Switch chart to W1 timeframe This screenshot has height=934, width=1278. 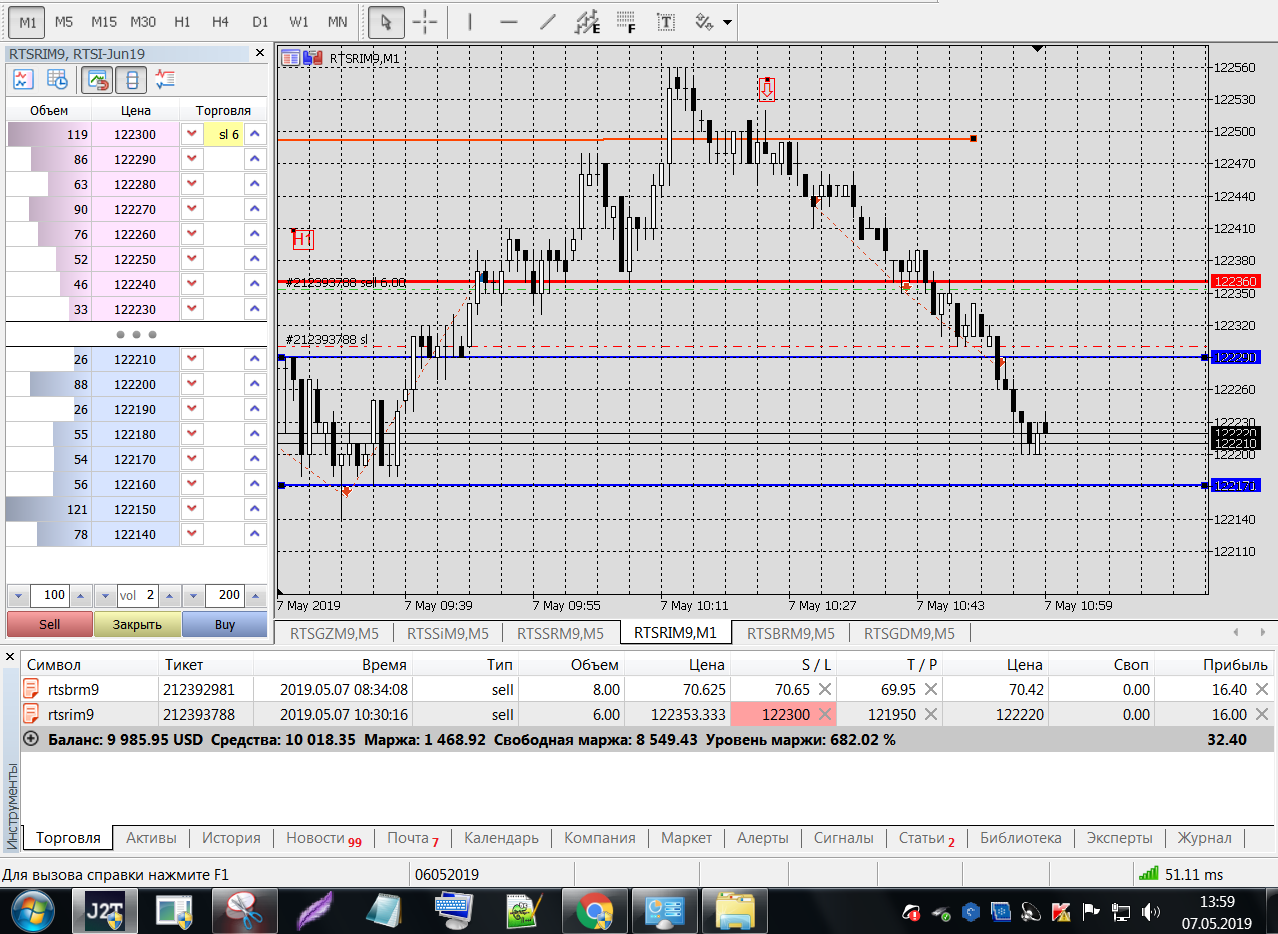click(299, 21)
